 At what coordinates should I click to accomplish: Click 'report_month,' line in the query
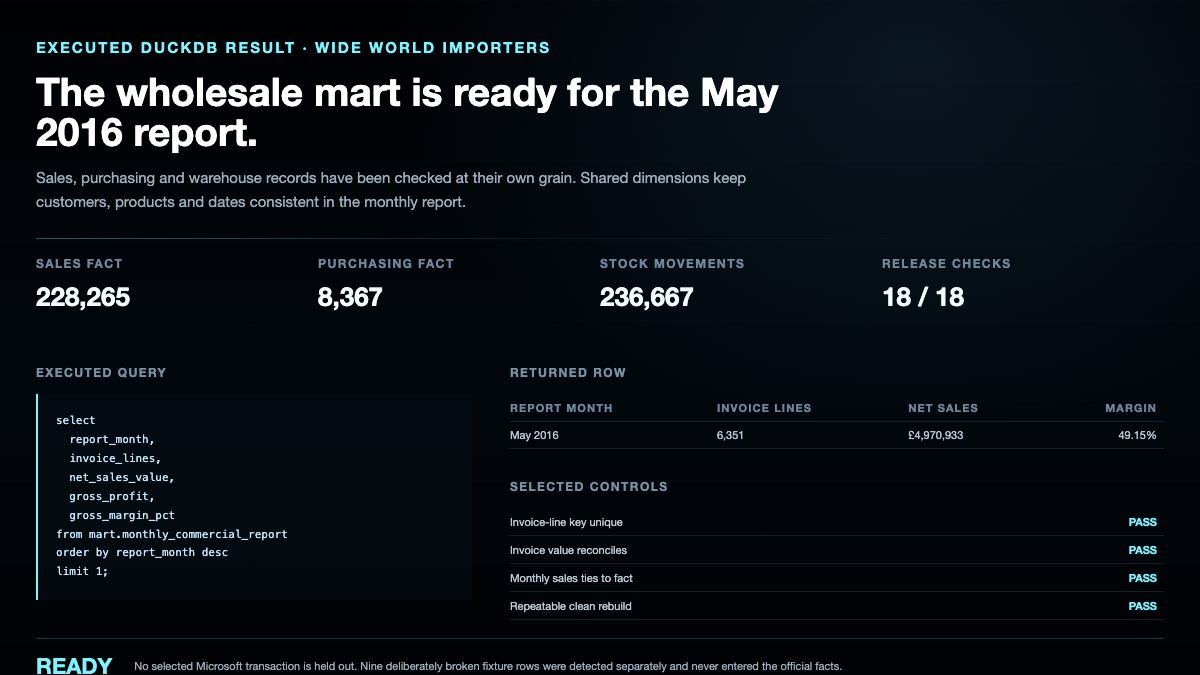pyautogui.click(x=112, y=439)
